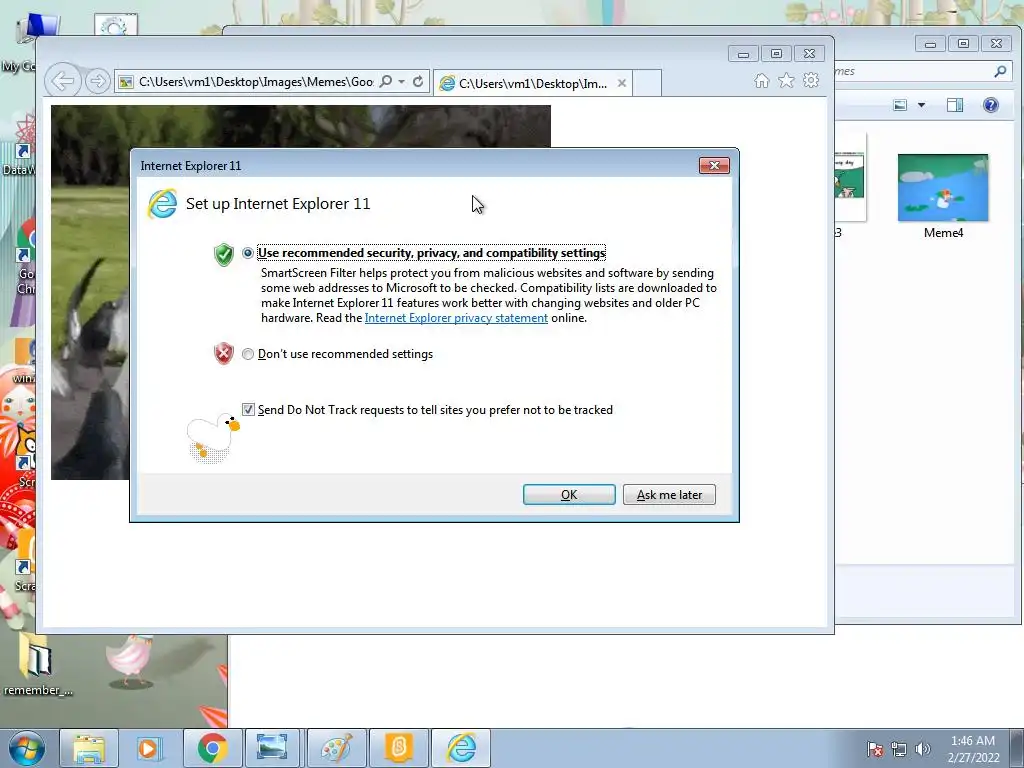Open Favorites via the star icon
This screenshot has width=1024, height=768.
tap(786, 80)
